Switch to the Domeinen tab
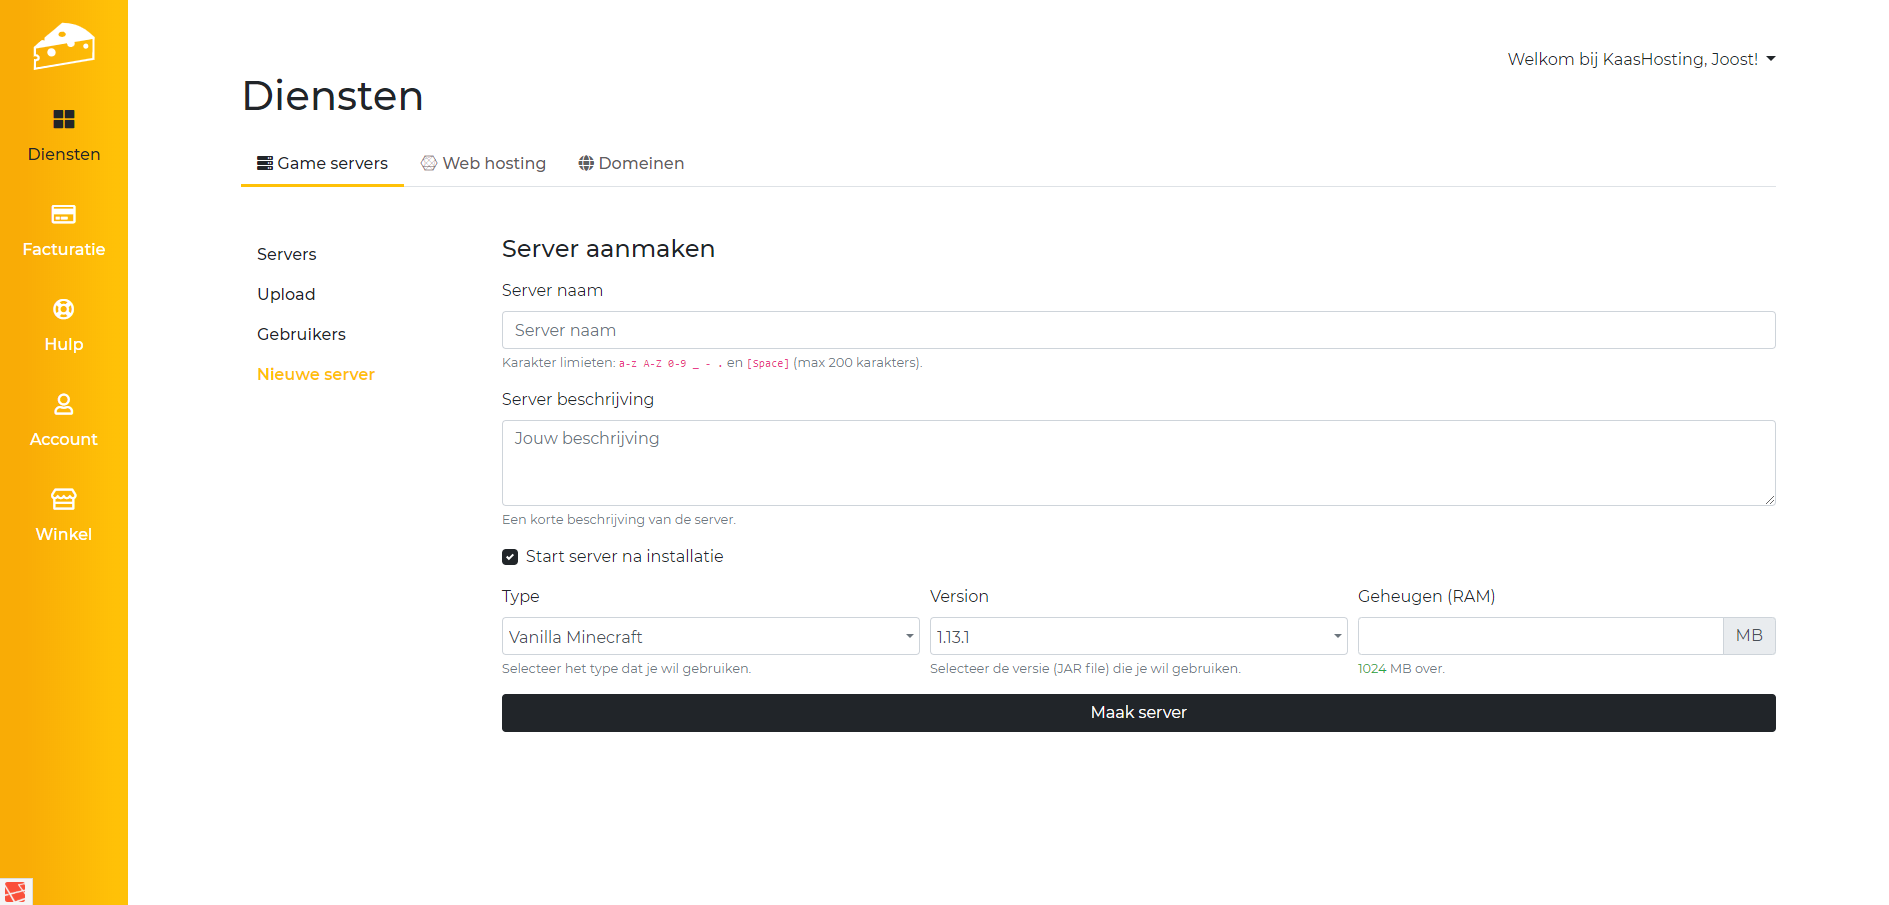 (x=631, y=163)
